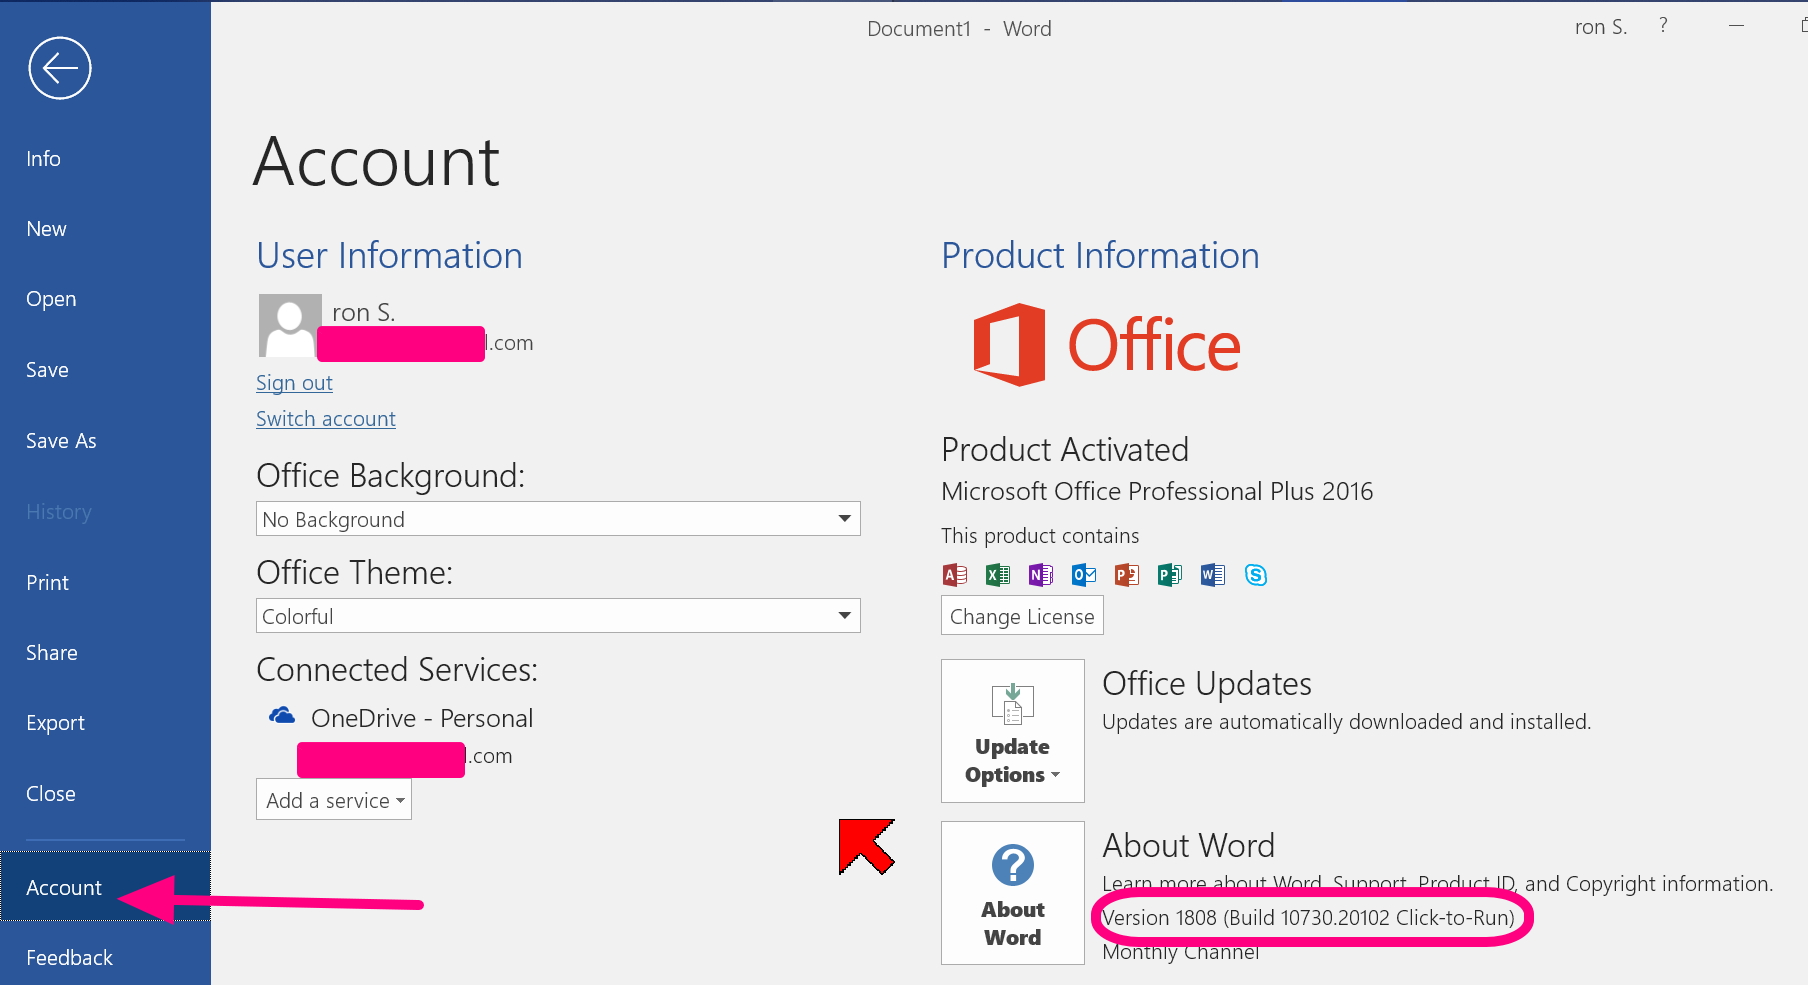The height and width of the screenshot is (985, 1808).
Task: Click the ron S. user name text
Action: pos(364,313)
